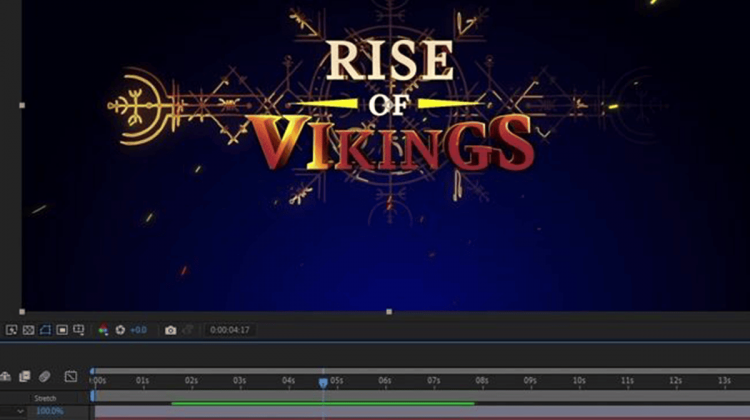This screenshot has width=750, height=420.
Task: Click the Show Snapshot icon
Action: 188,330
